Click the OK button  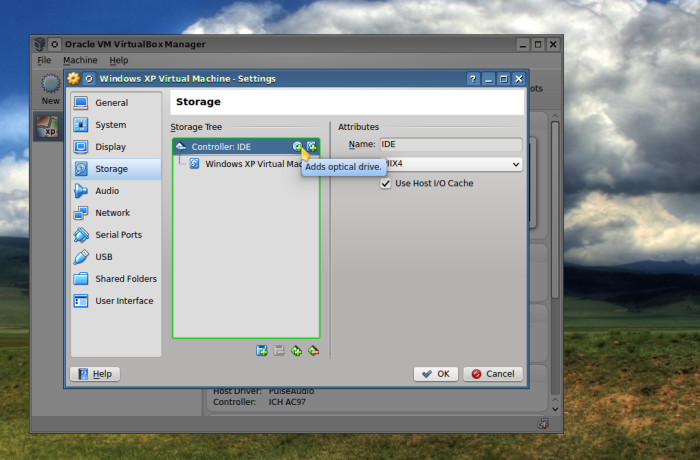tap(436, 374)
